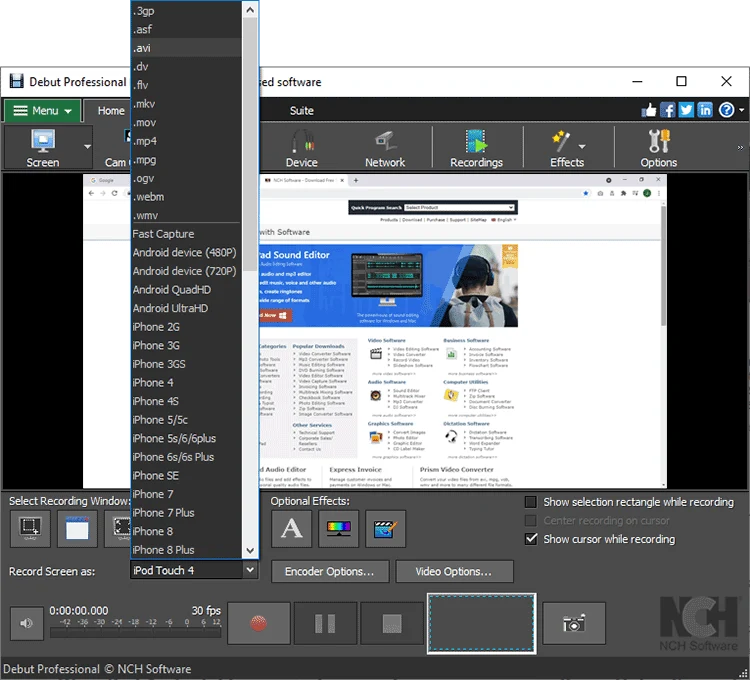The height and width of the screenshot is (680, 750).
Task: Open Video Options
Action: (x=454, y=572)
